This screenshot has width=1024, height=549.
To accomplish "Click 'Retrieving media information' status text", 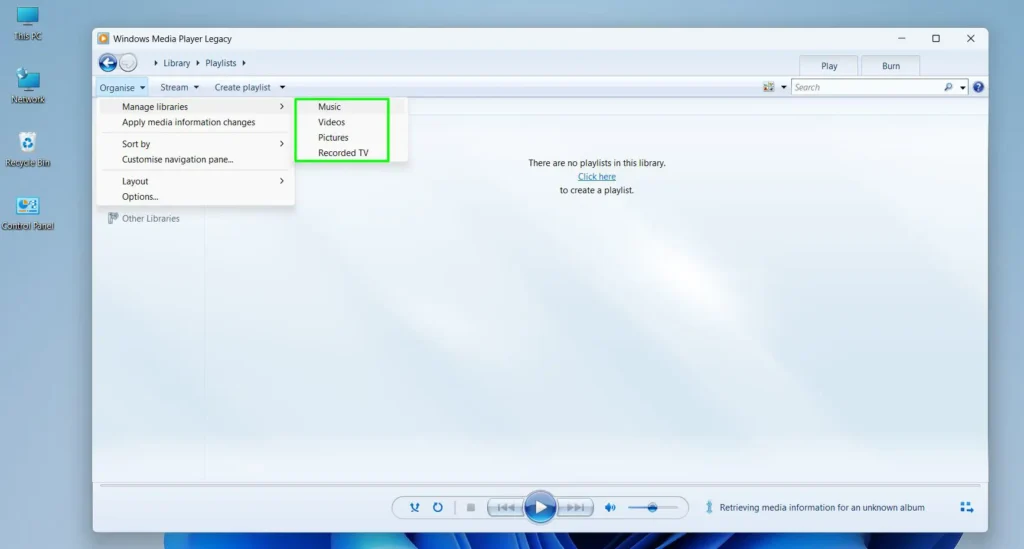I will click(x=822, y=507).
